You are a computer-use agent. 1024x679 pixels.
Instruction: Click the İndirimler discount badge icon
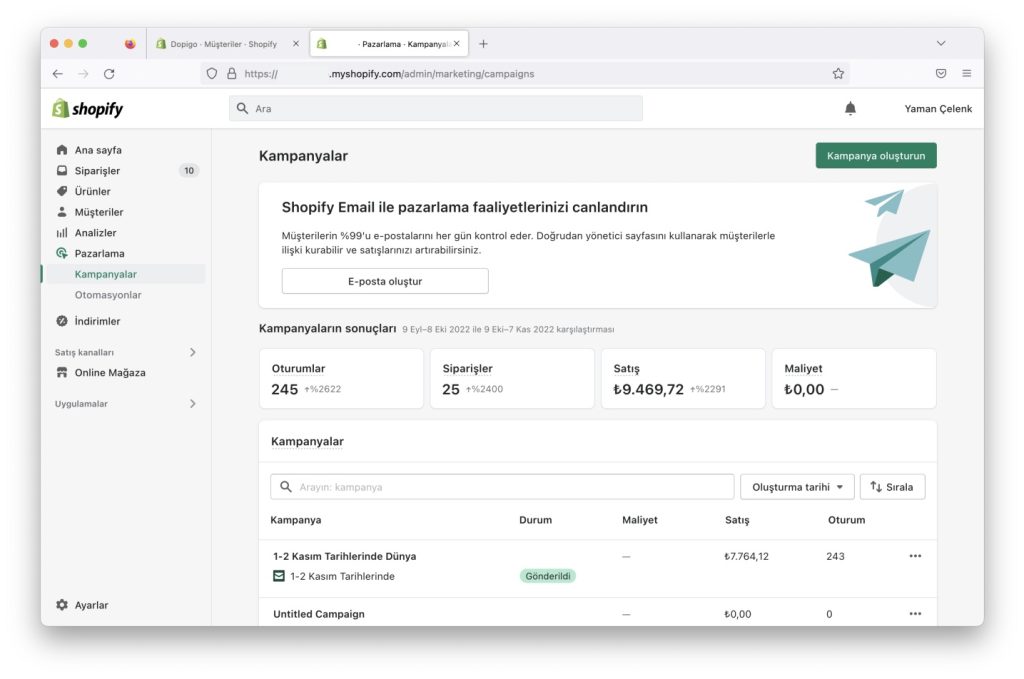62,321
